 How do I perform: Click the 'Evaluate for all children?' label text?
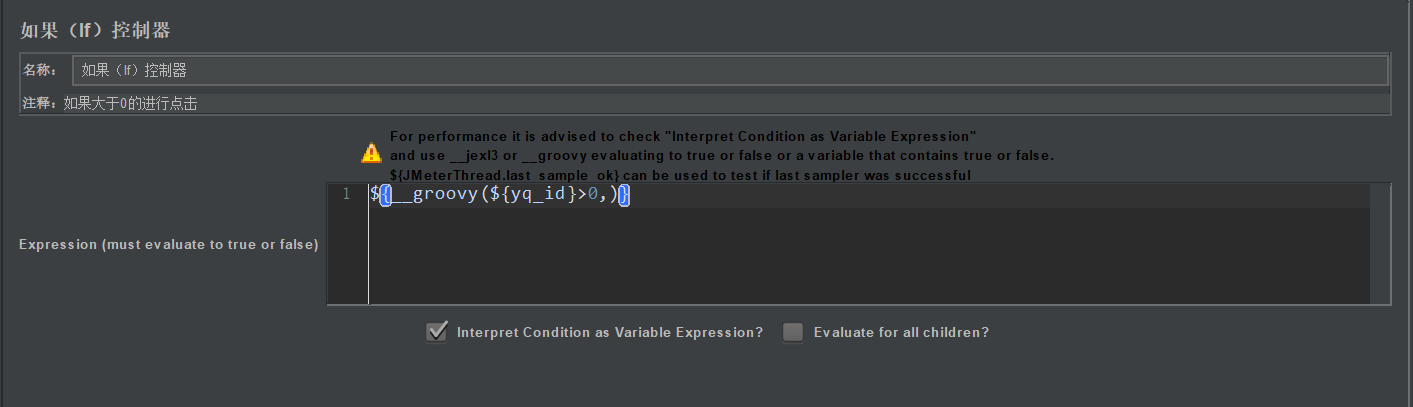click(901, 332)
